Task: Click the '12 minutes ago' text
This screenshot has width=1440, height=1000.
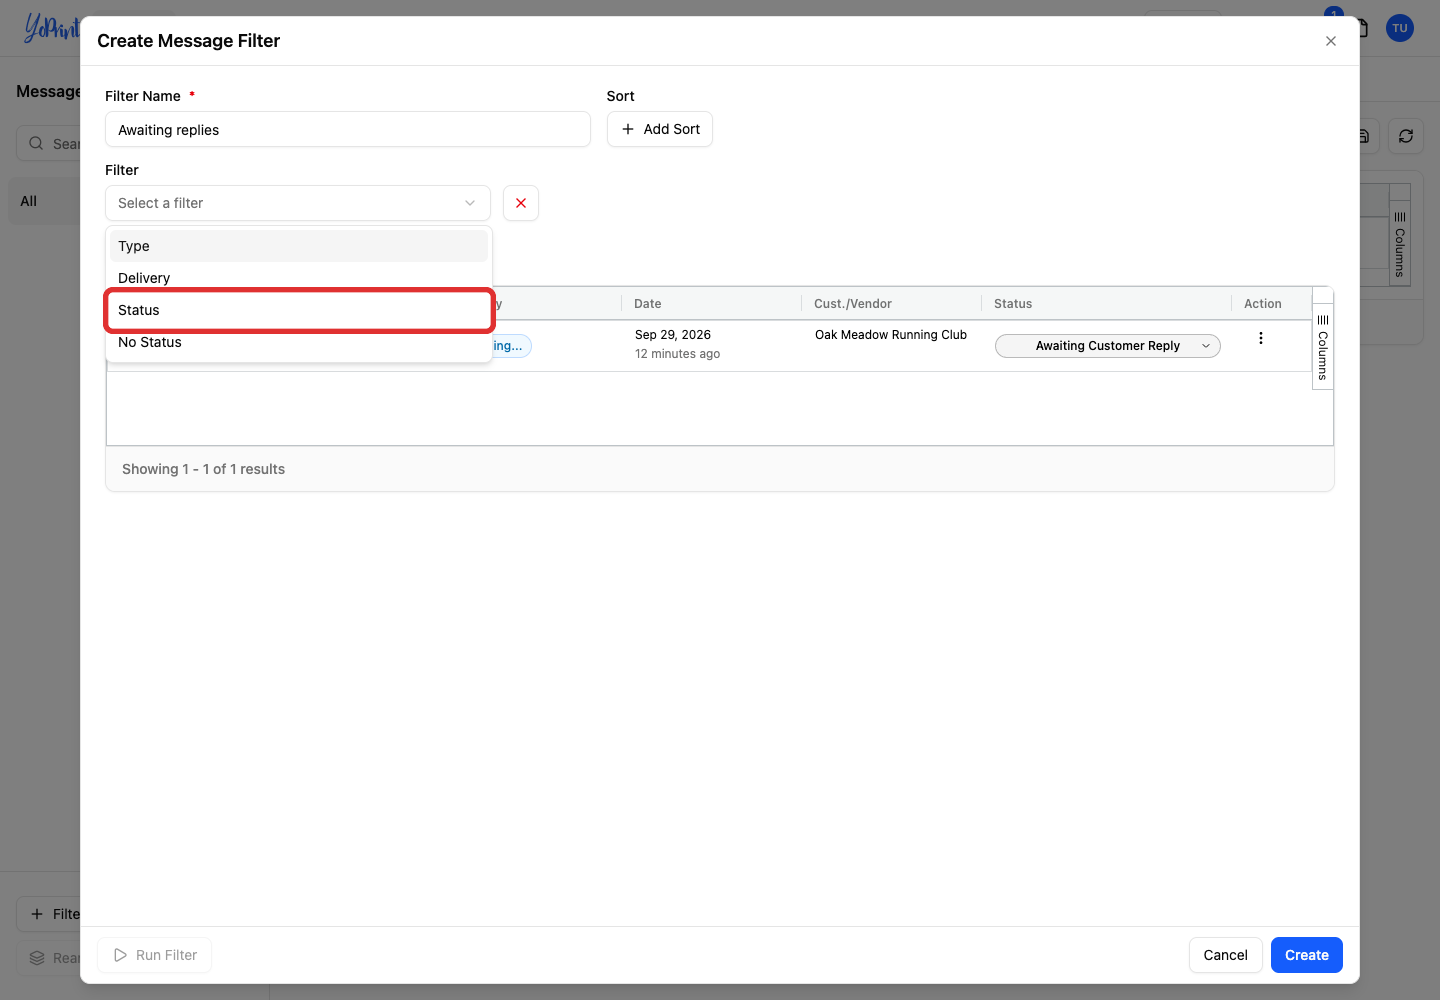Action: 677,354
